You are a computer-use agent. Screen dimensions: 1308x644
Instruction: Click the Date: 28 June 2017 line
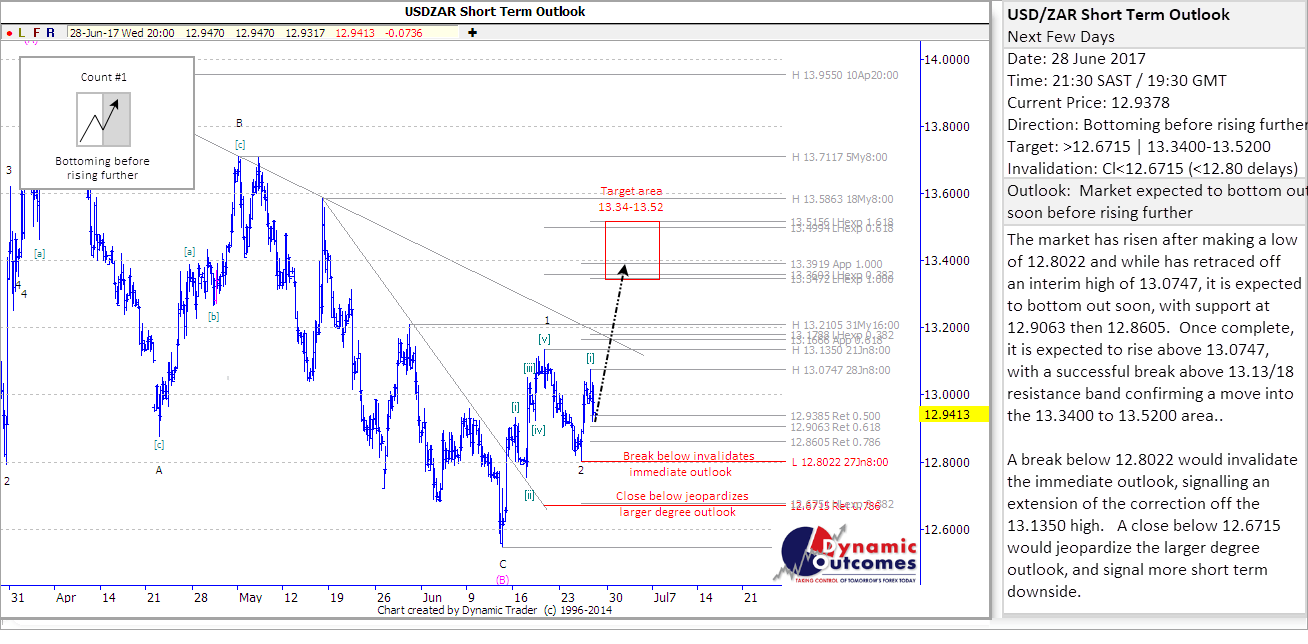[1077, 59]
